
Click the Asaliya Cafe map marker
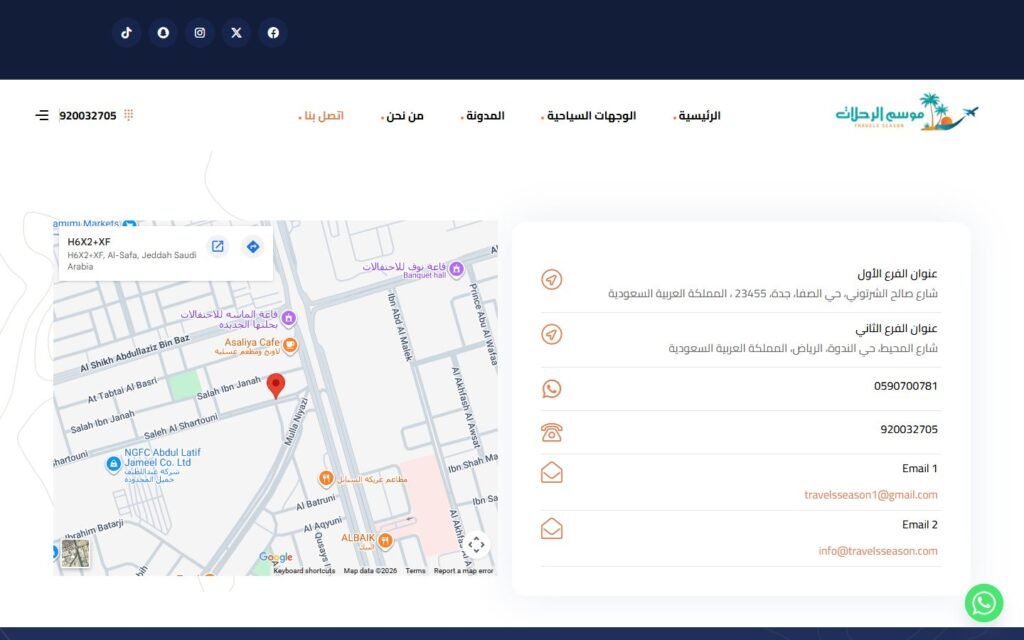tap(290, 344)
